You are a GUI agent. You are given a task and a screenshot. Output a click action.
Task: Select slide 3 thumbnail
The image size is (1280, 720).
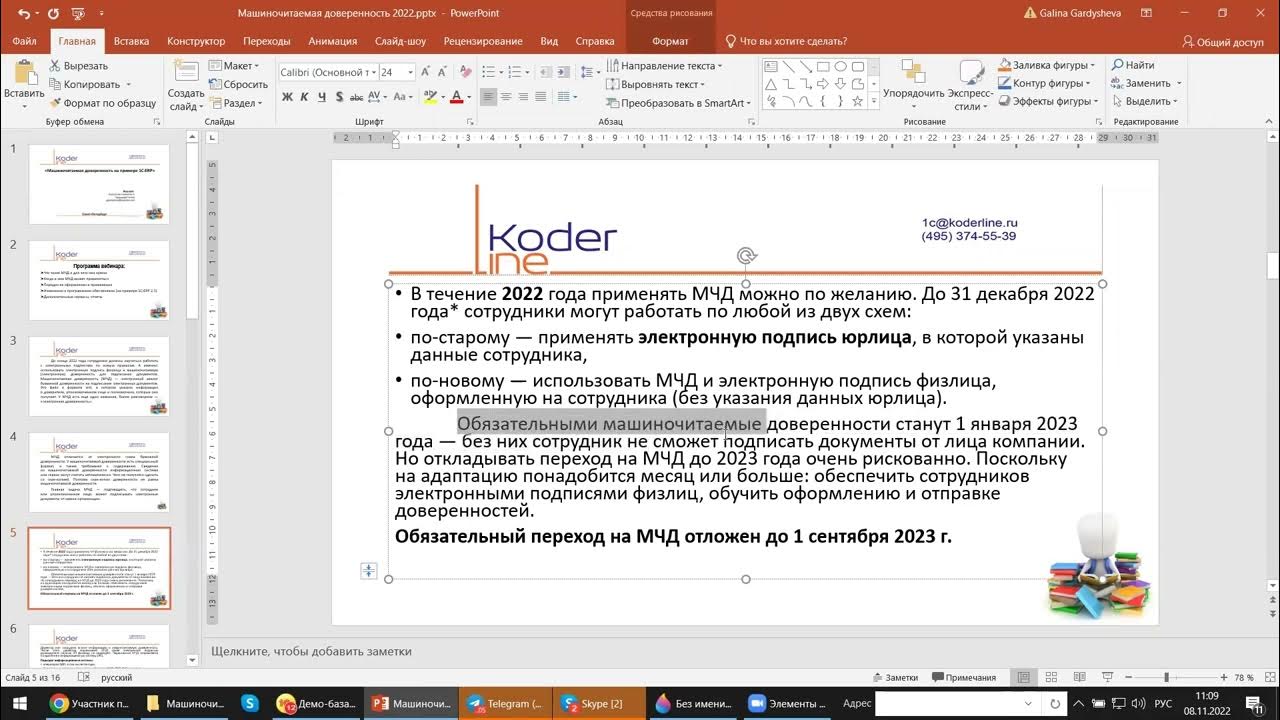pyautogui.click(x=99, y=377)
